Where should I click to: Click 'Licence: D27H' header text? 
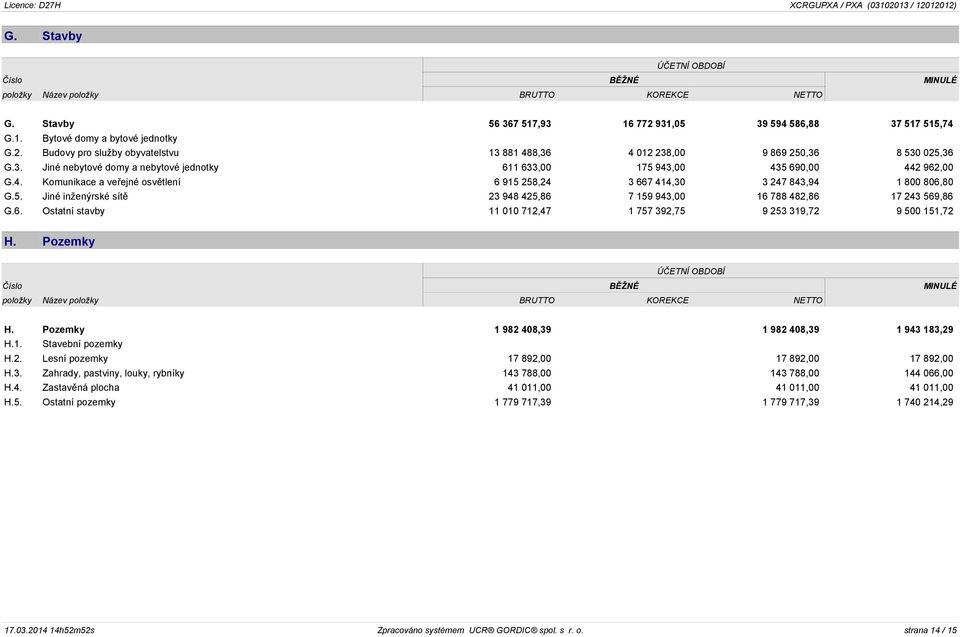click(x=32, y=5)
